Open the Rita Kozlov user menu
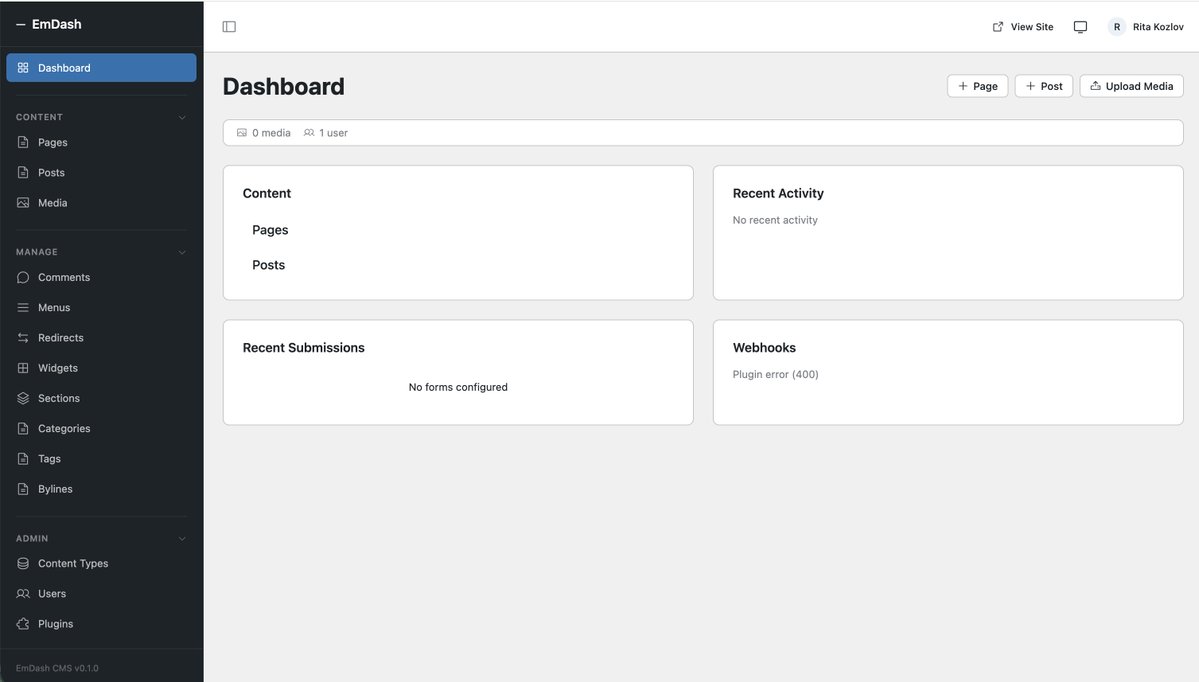 1145,27
